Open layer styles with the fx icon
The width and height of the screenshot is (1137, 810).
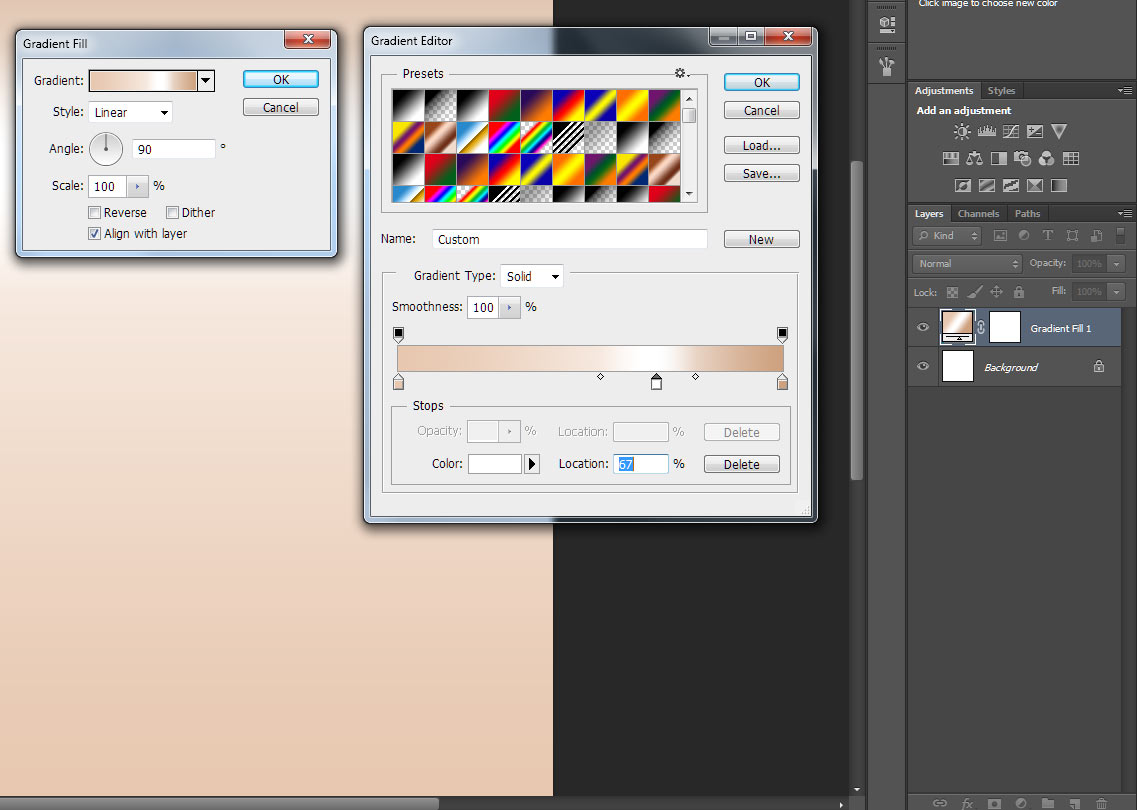click(x=966, y=802)
